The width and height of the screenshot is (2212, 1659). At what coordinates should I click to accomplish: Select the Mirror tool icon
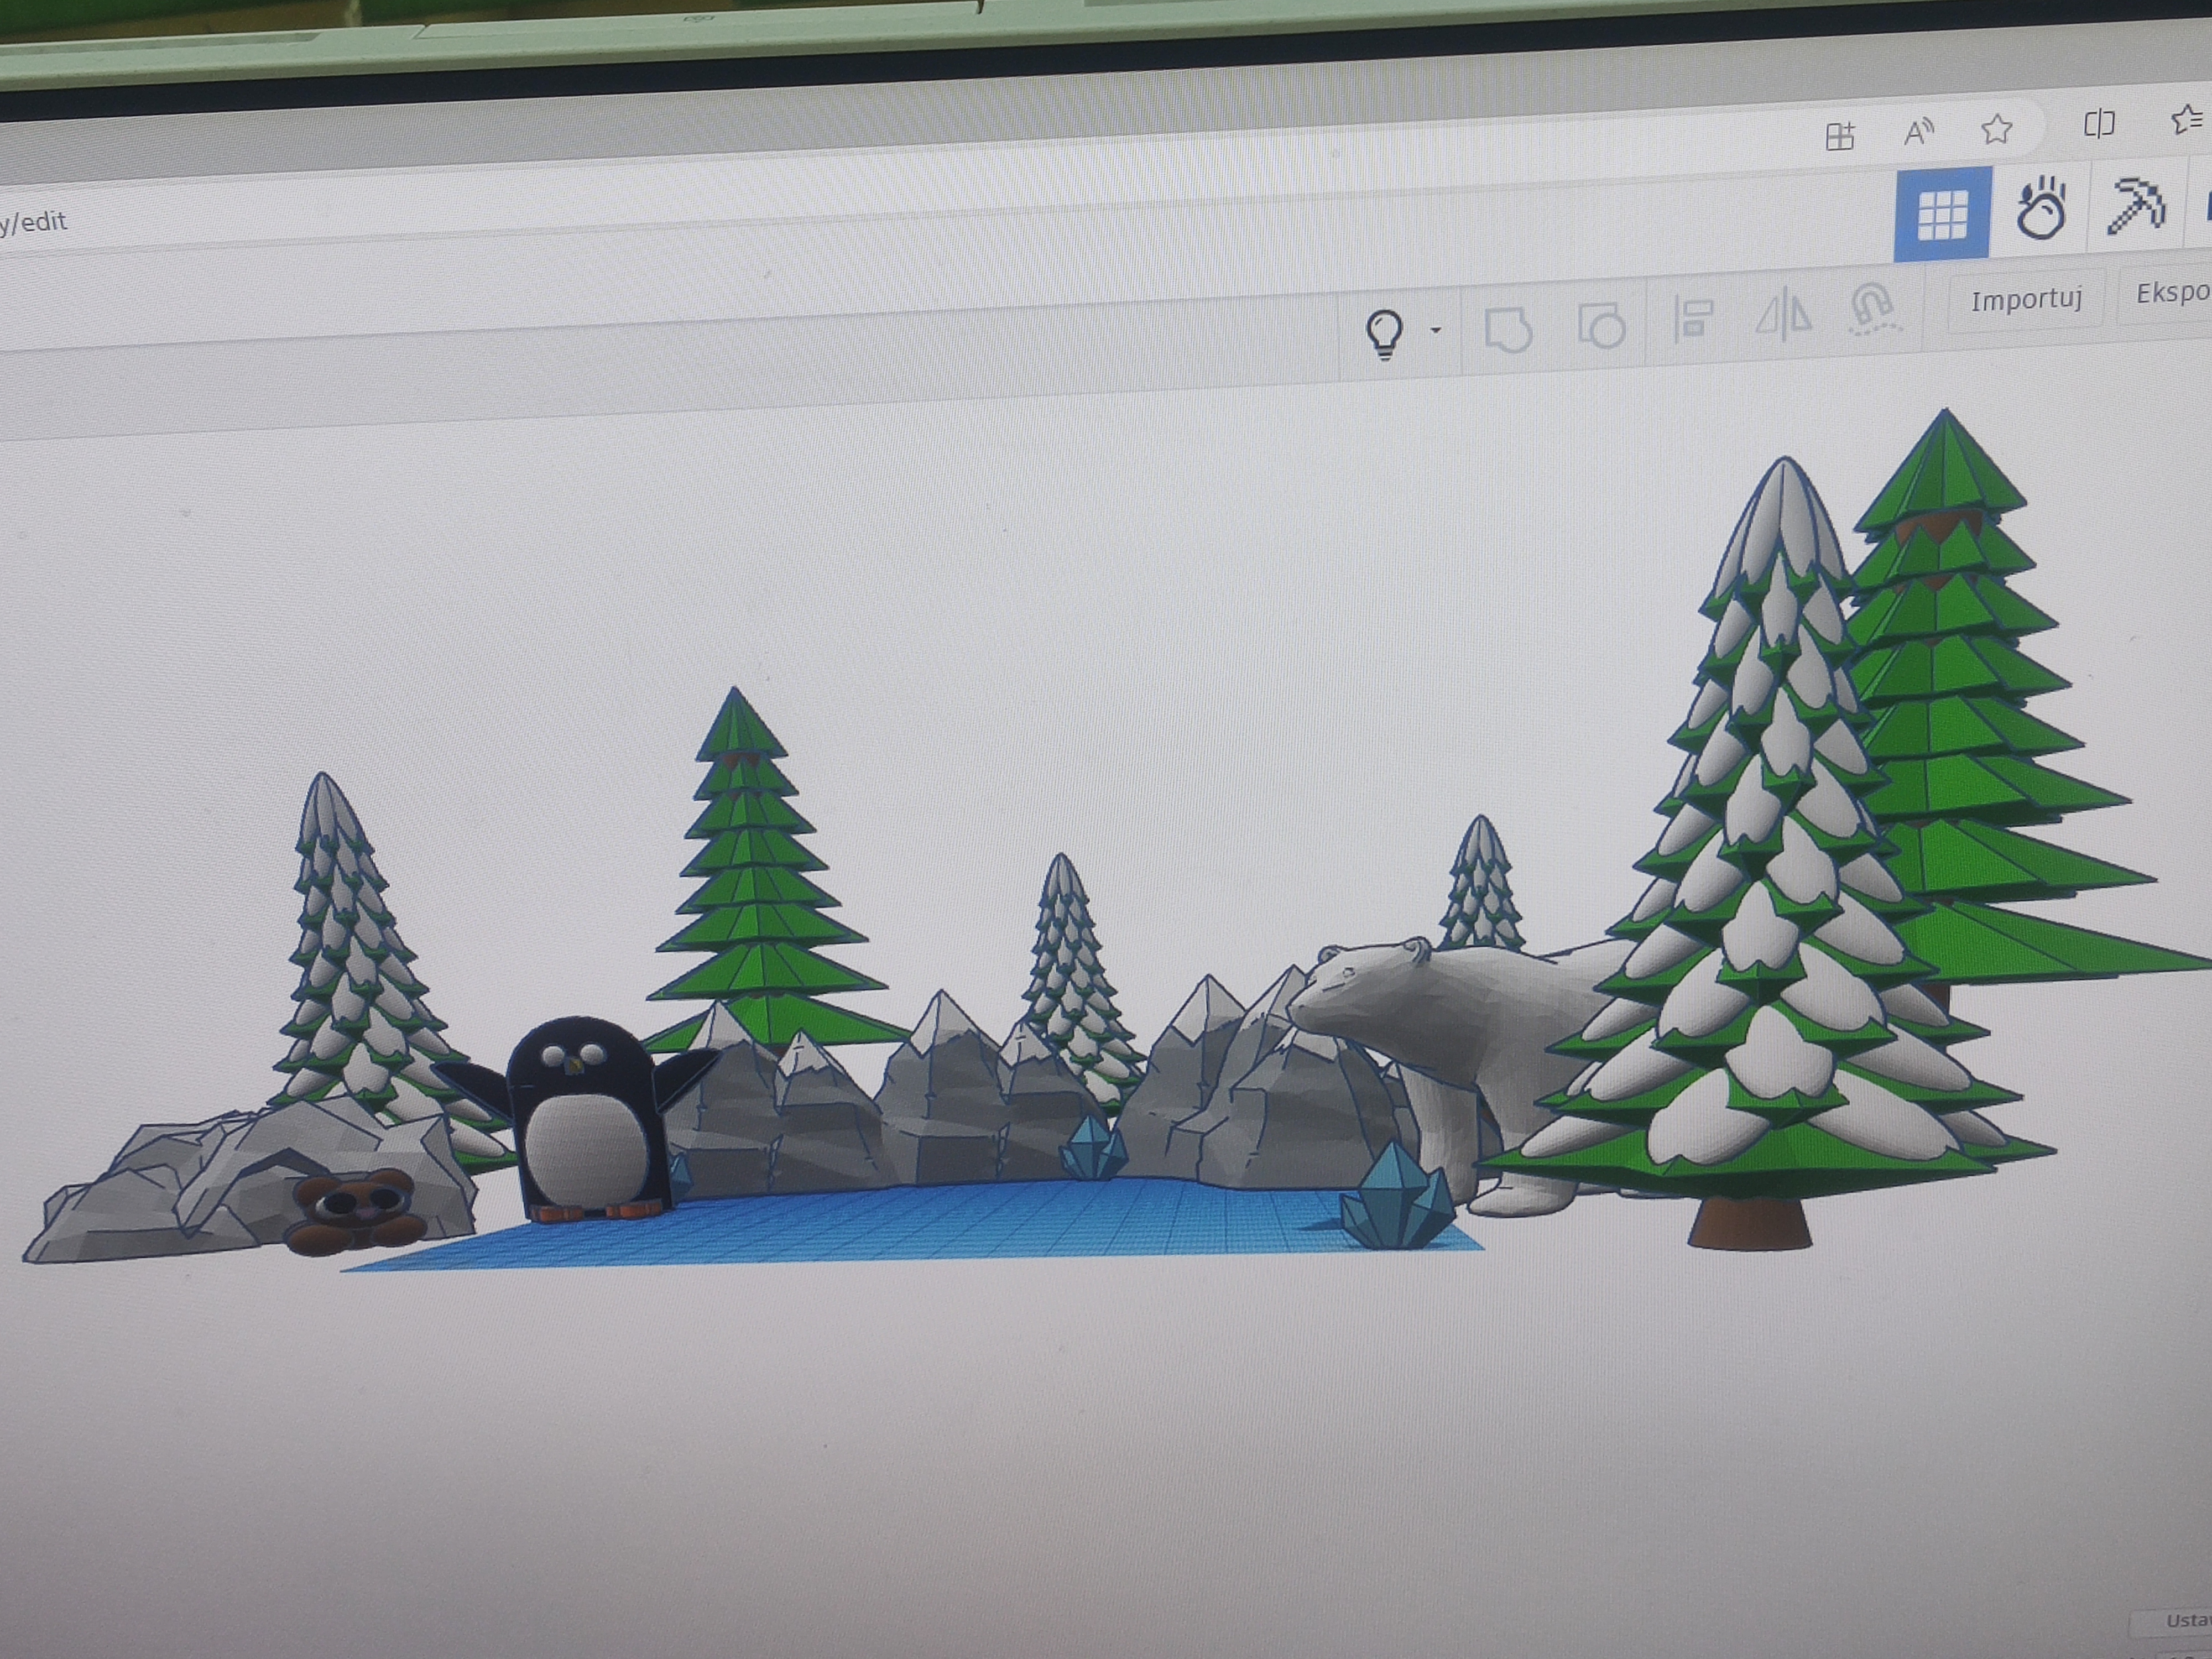1784,315
